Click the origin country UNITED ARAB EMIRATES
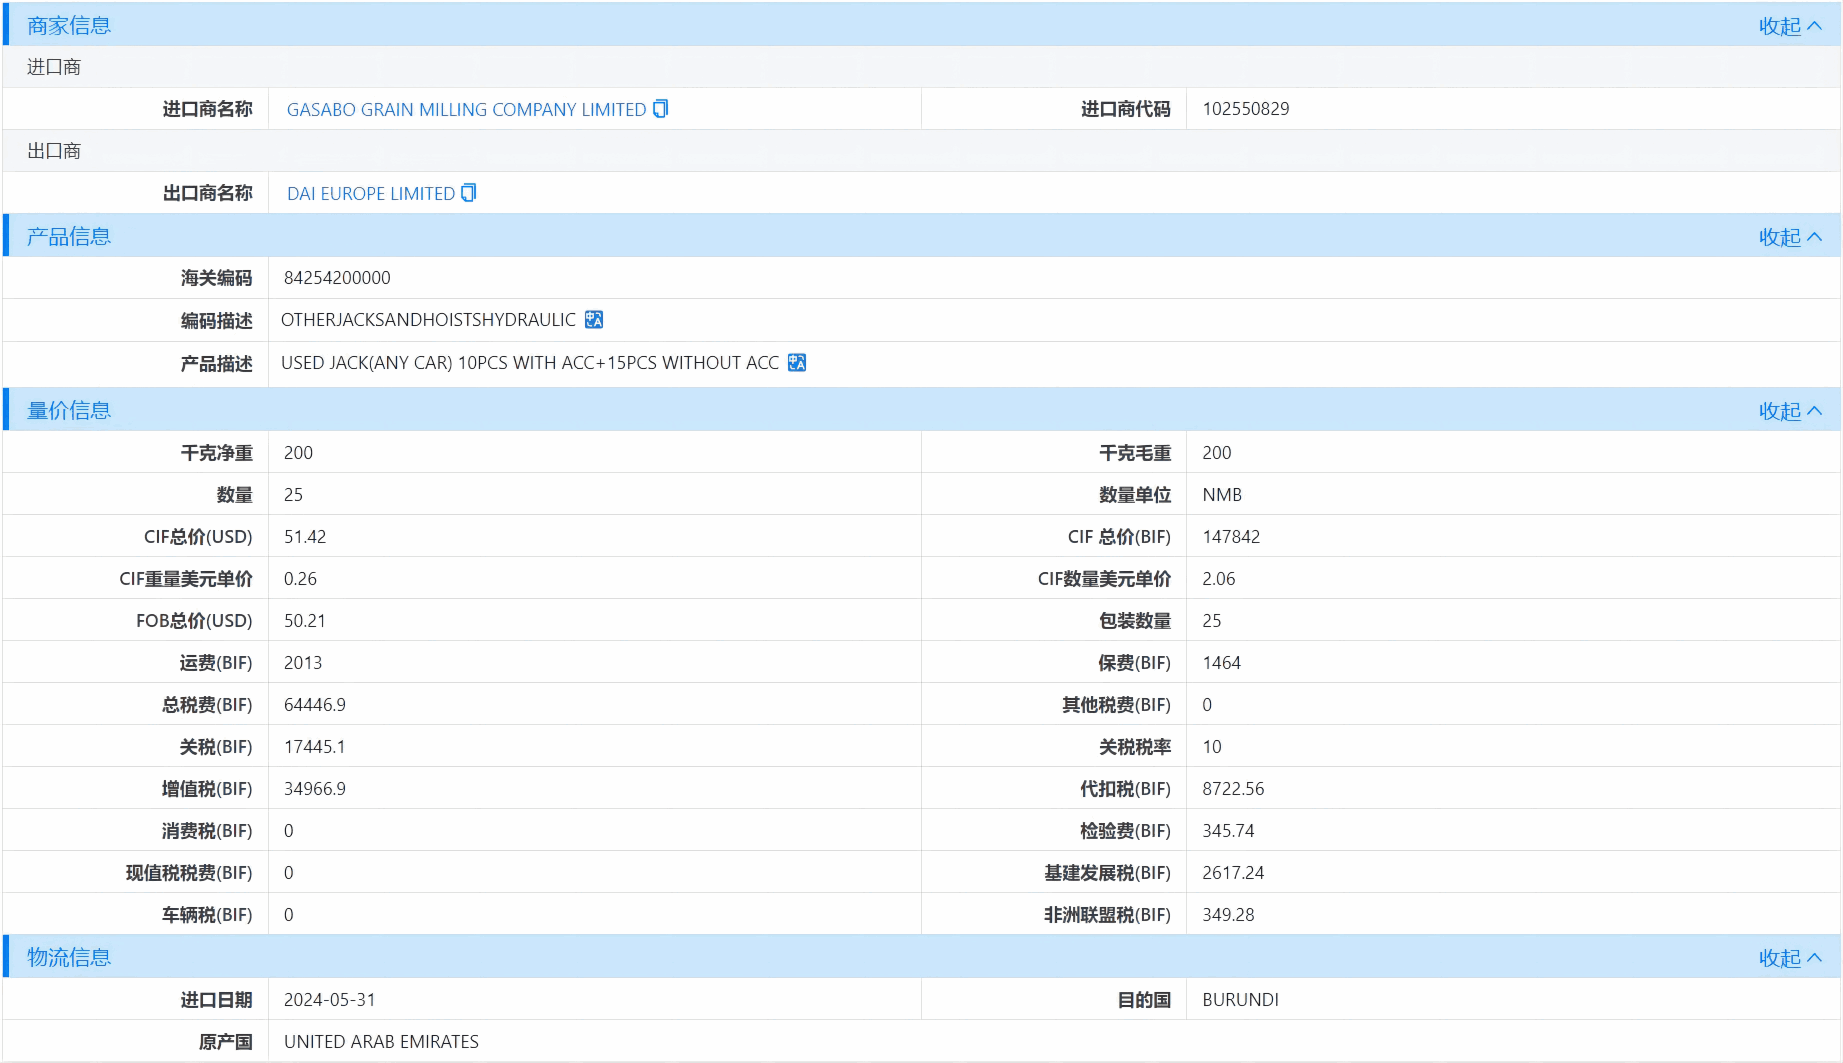The width and height of the screenshot is (1843, 1063). pos(381,1041)
